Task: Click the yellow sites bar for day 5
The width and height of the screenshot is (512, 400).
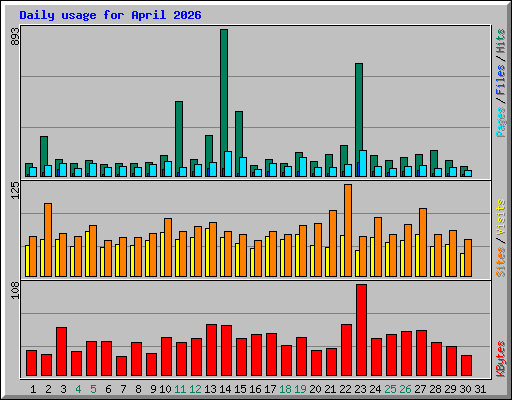Action: click(x=87, y=254)
